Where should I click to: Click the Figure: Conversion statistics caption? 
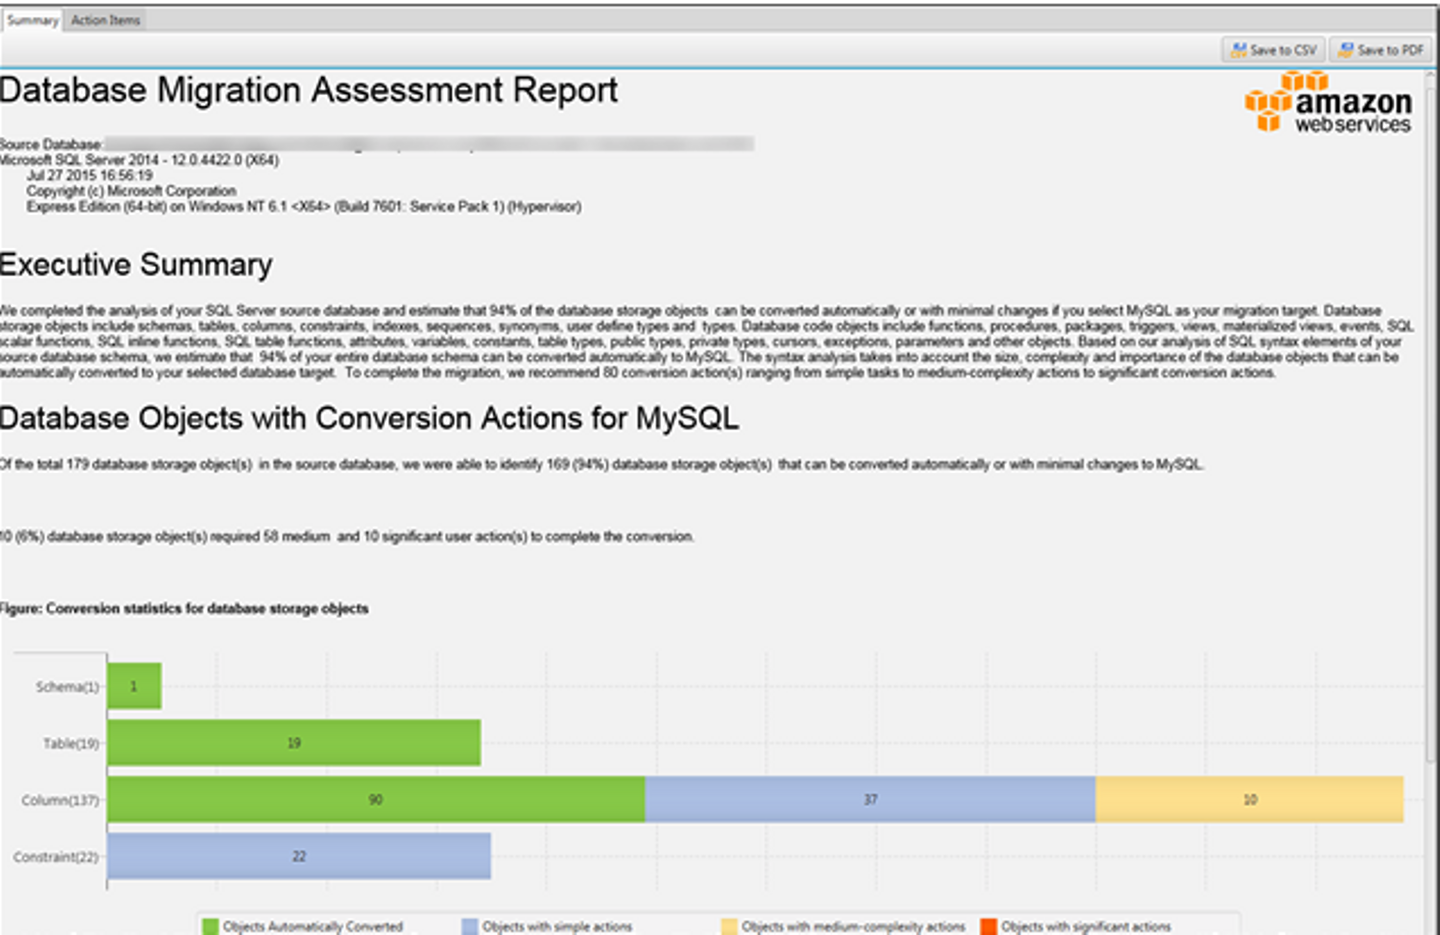(184, 608)
